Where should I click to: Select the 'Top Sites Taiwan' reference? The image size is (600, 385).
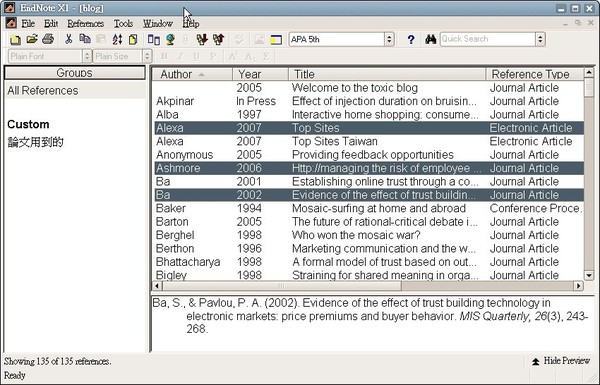(369, 141)
